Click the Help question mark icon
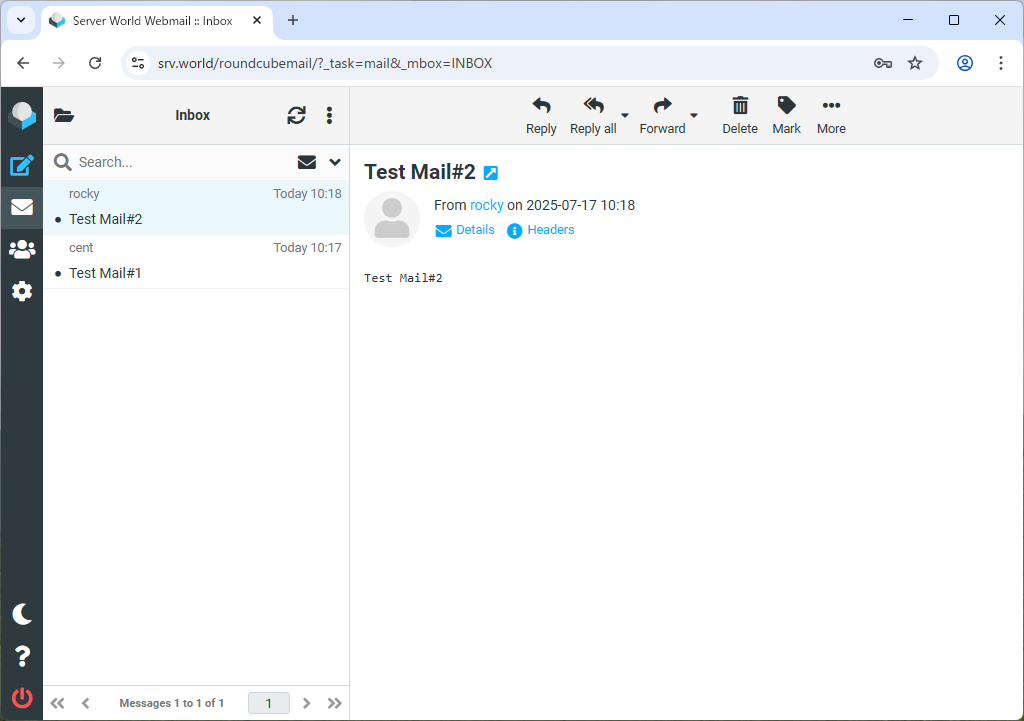The height and width of the screenshot is (721, 1024). (21, 656)
